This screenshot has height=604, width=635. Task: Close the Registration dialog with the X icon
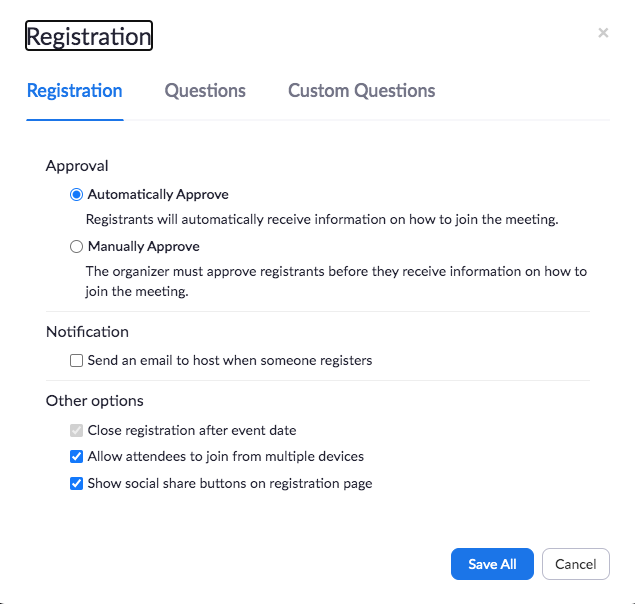603,33
